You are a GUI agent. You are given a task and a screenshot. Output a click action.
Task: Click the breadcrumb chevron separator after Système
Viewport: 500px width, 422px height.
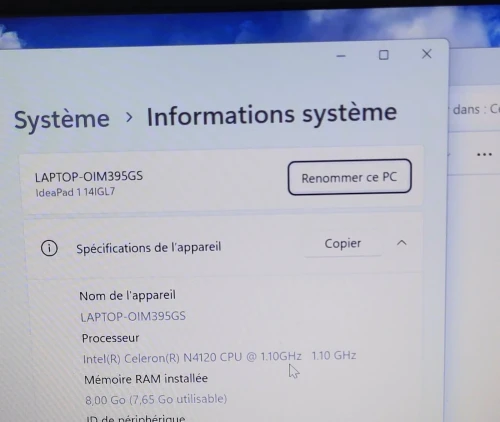(x=129, y=117)
